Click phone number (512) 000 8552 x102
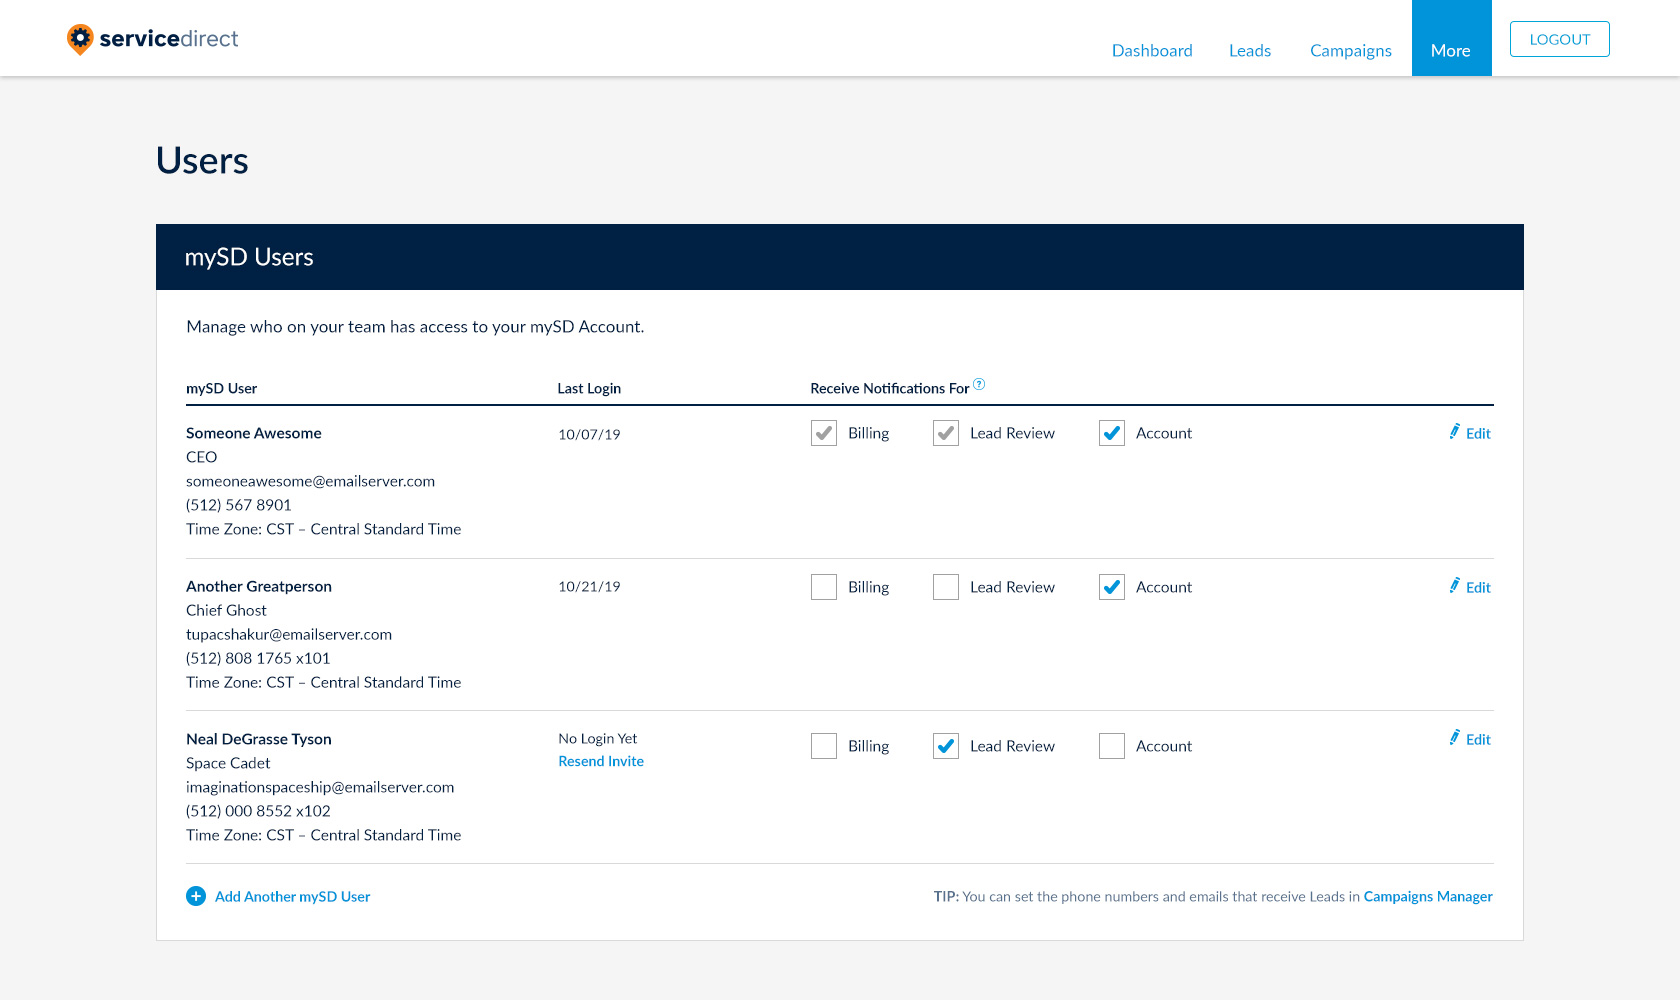Image resolution: width=1680 pixels, height=1000 pixels. point(258,811)
